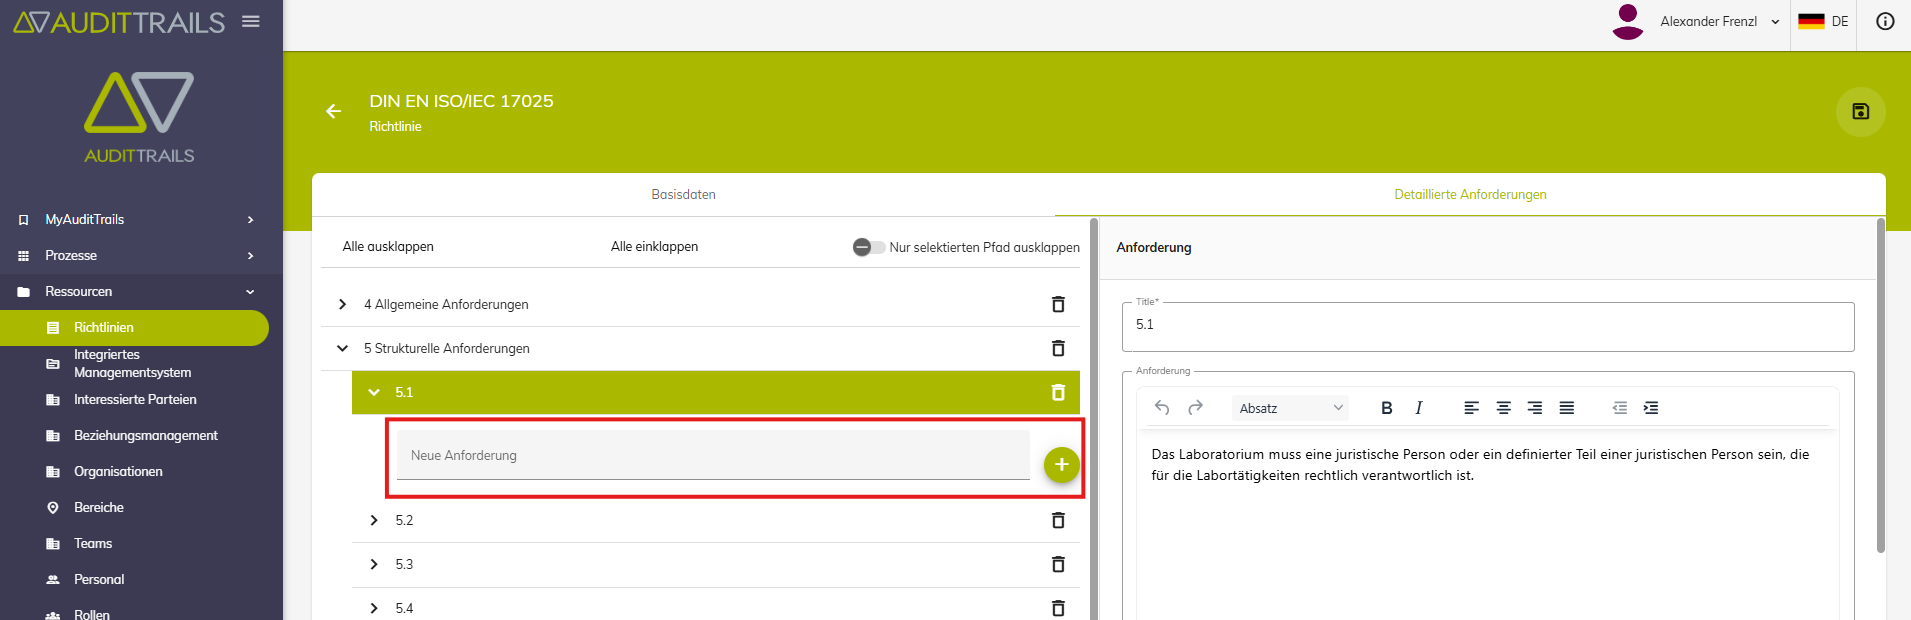The image size is (1911, 620).
Task: Click the requirements tree vertical scrollbar
Action: [1094, 419]
